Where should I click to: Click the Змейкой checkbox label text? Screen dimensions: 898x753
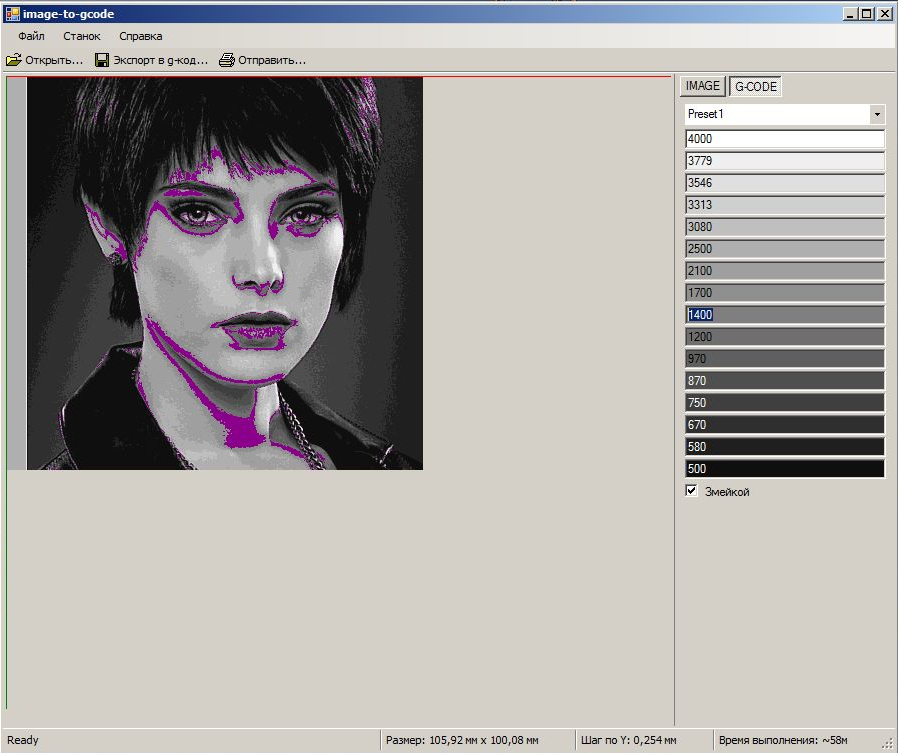pos(727,492)
